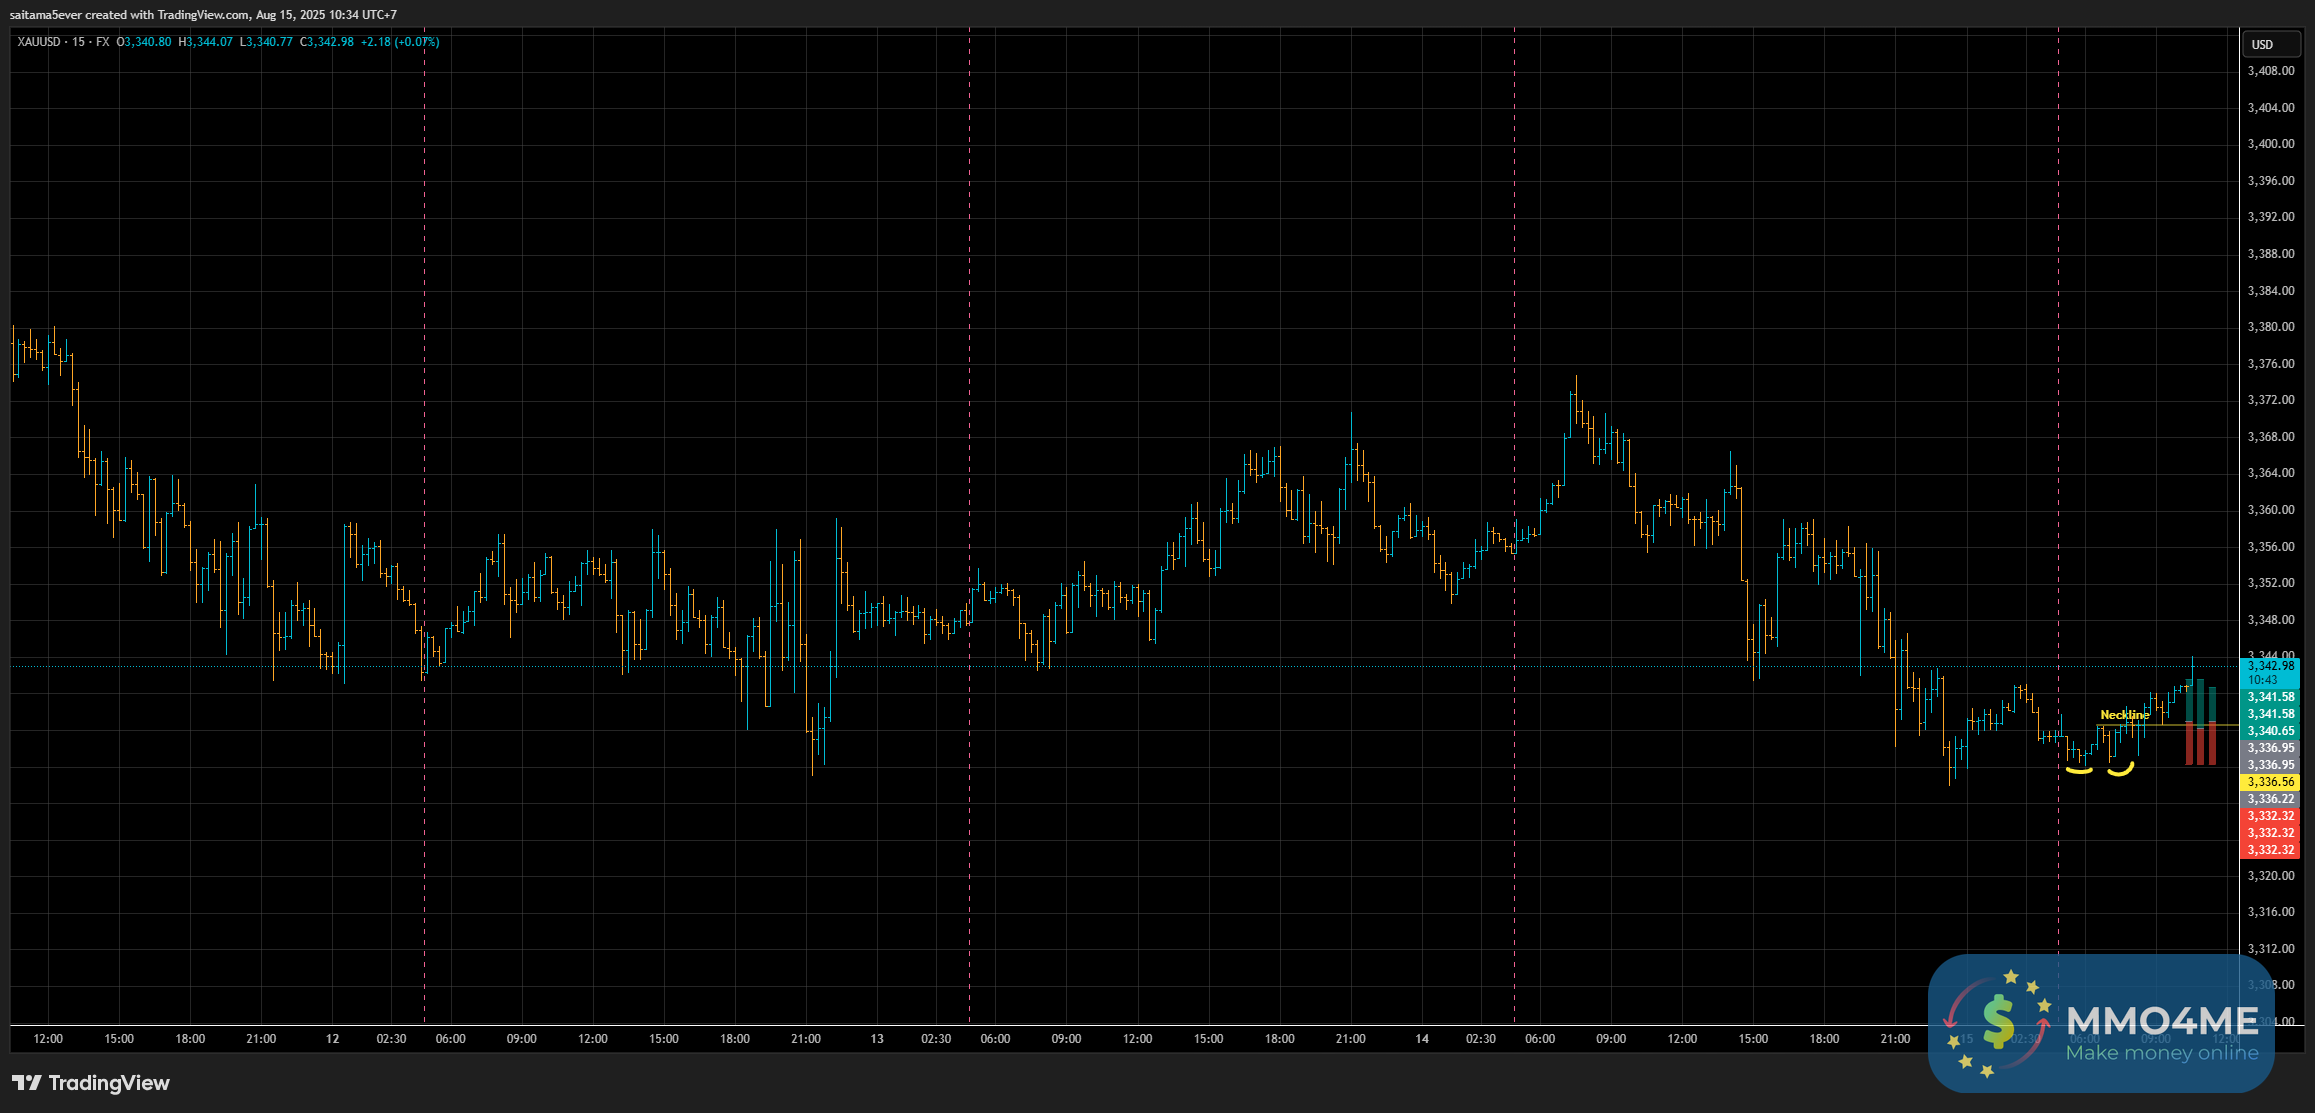The height and width of the screenshot is (1113, 2315).
Task: Click the TradingView logo at bottom left
Action: [90, 1083]
